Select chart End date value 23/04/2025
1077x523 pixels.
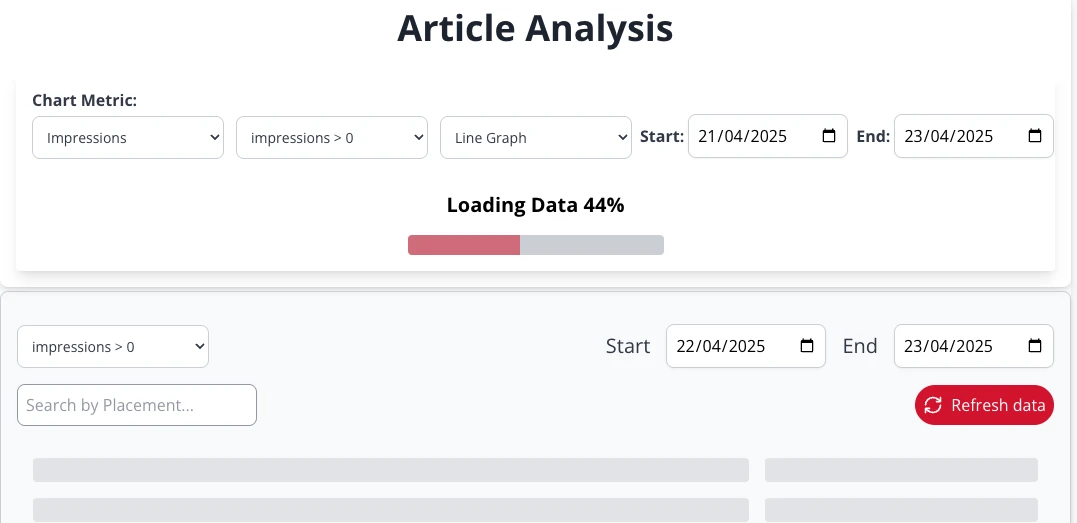(x=948, y=137)
